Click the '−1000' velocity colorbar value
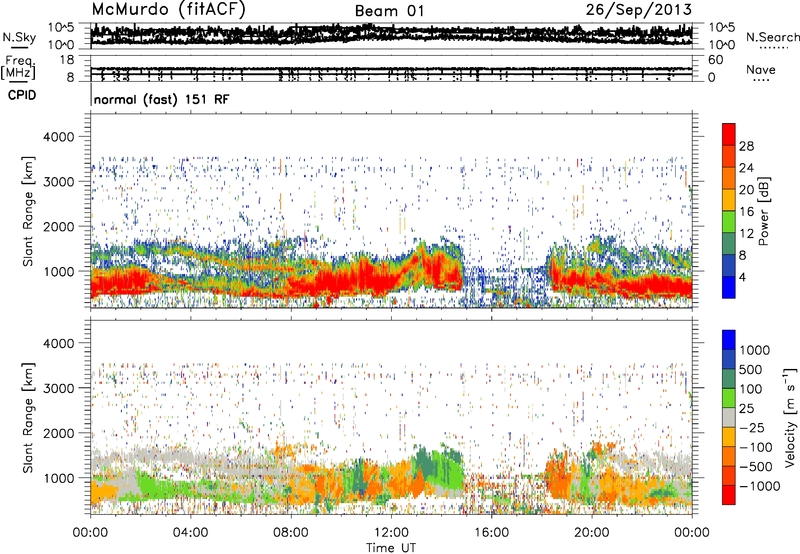The height and width of the screenshot is (554, 800). (x=759, y=486)
